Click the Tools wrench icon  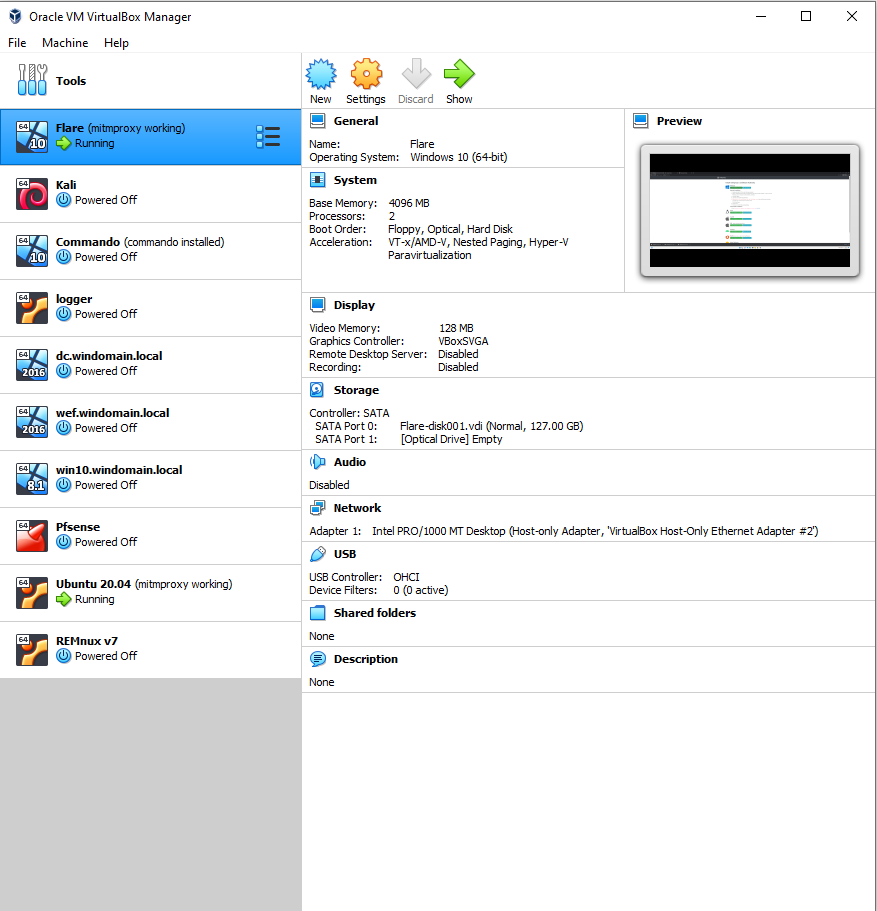coord(32,80)
